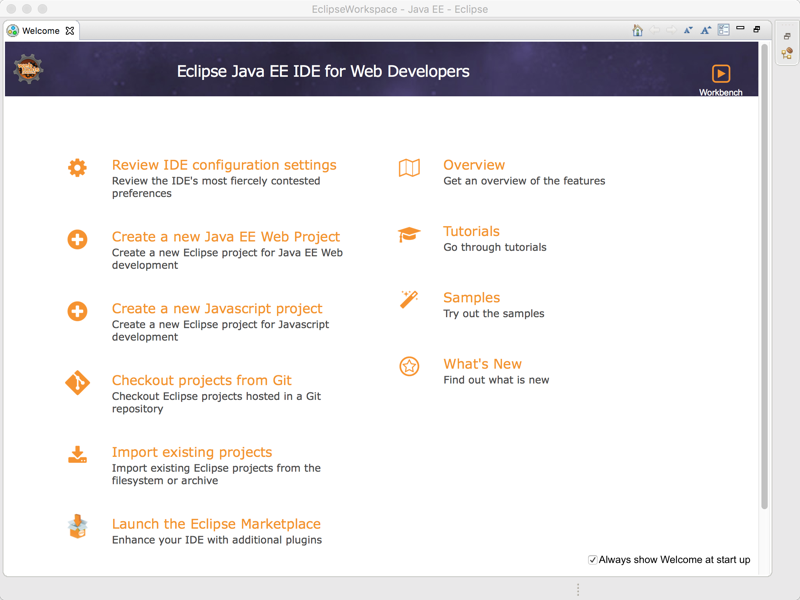
Task: Click the Eclipse gear logo in banner
Action: click(28, 69)
